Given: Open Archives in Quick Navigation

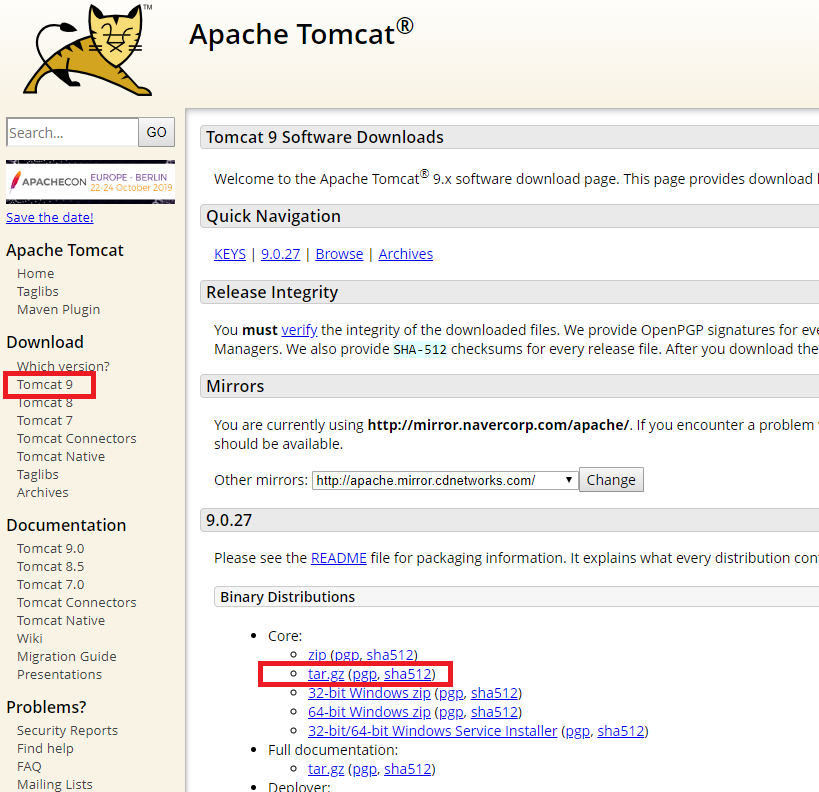Looking at the screenshot, I should tap(406, 254).
